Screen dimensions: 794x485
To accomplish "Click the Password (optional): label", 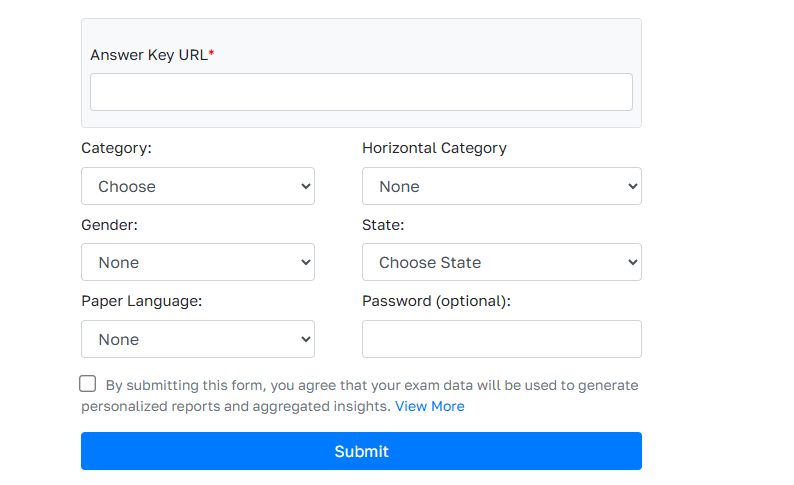I will coord(436,301).
